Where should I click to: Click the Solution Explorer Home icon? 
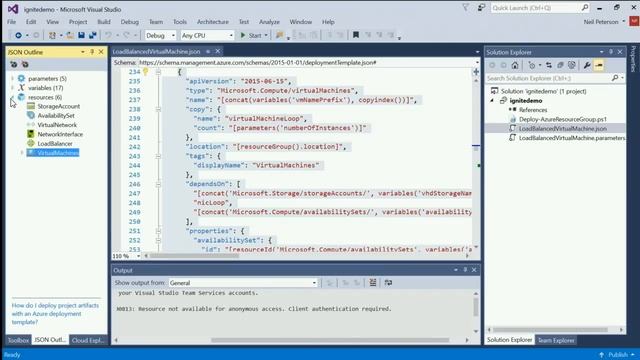pyautogui.click(x=515, y=65)
